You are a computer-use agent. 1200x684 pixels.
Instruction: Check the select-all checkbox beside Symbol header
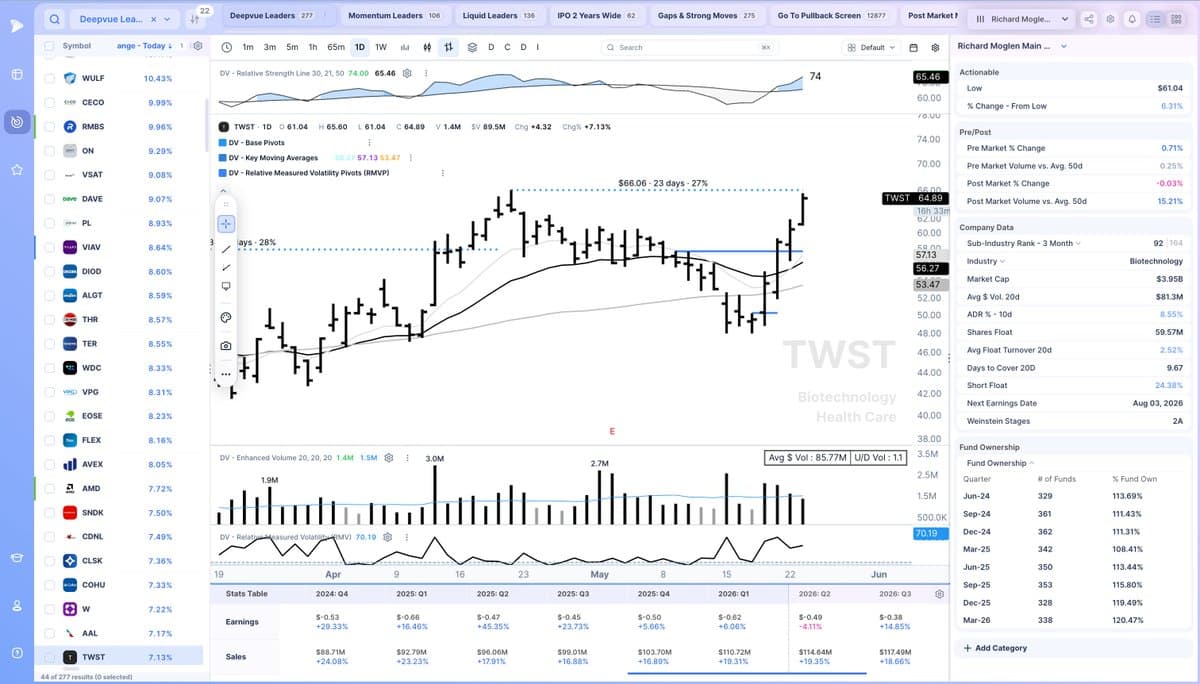pyautogui.click(x=50, y=46)
